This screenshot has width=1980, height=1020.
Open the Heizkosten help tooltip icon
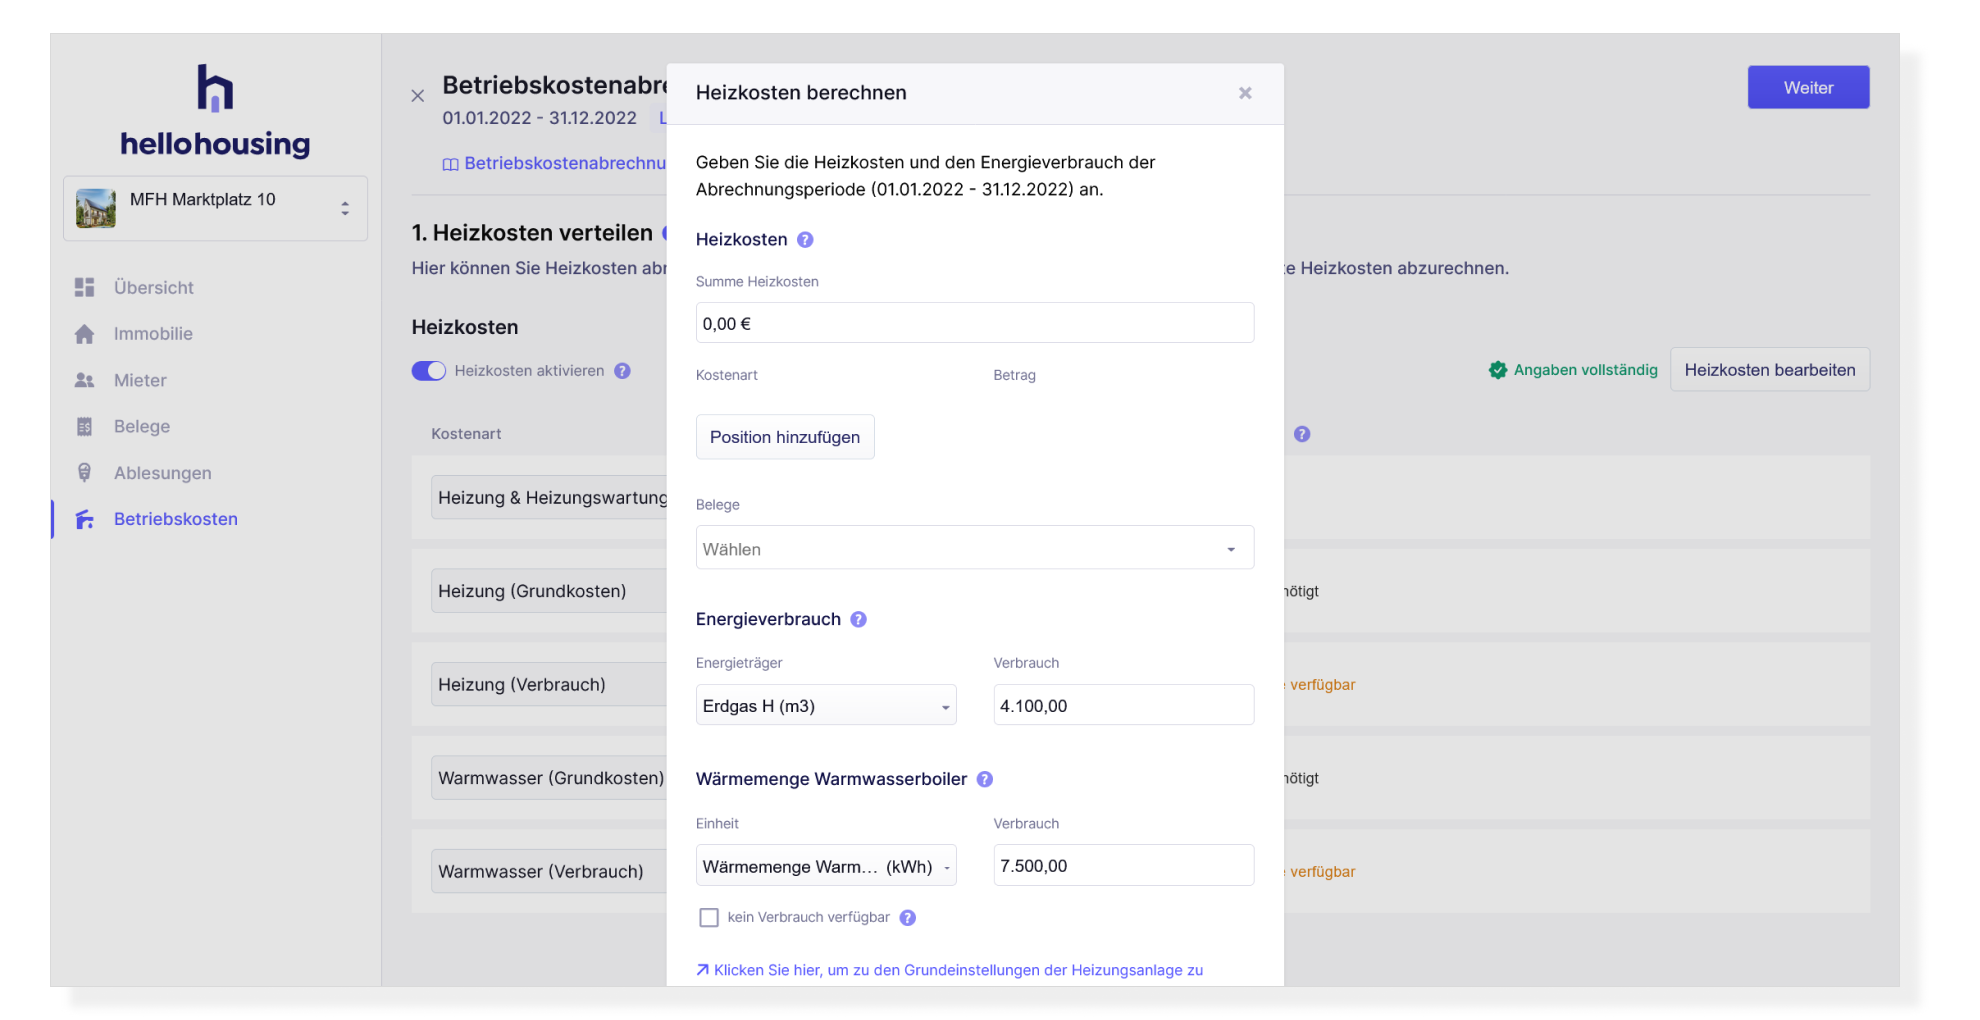tap(804, 239)
